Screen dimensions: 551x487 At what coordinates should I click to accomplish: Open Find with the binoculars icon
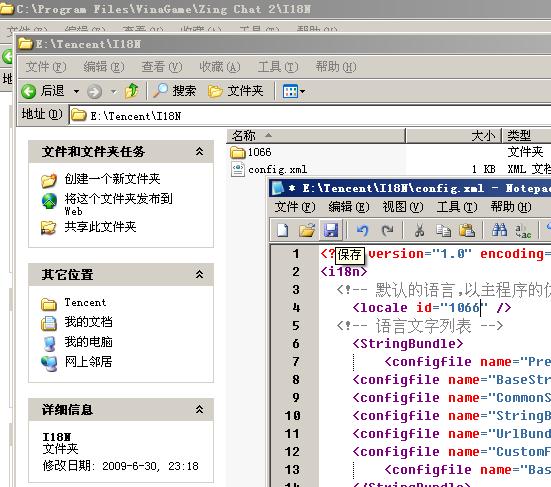pyautogui.click(x=499, y=230)
